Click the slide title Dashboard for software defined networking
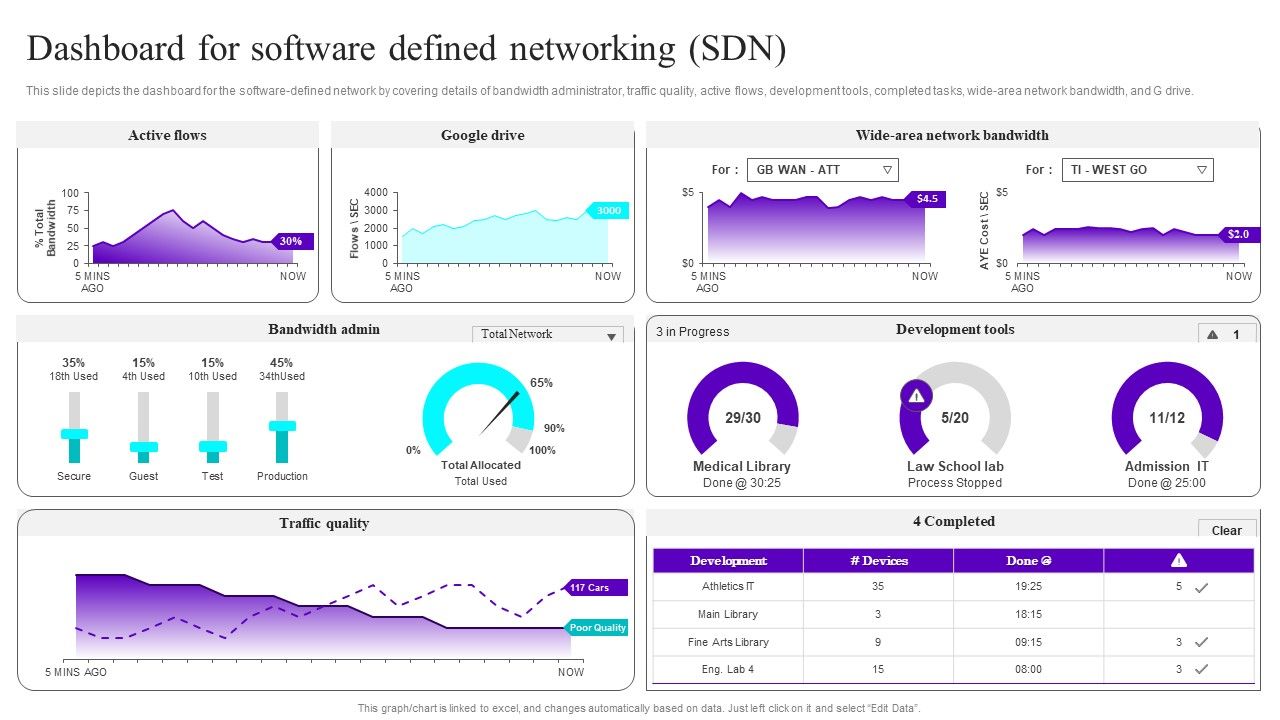 click(406, 48)
